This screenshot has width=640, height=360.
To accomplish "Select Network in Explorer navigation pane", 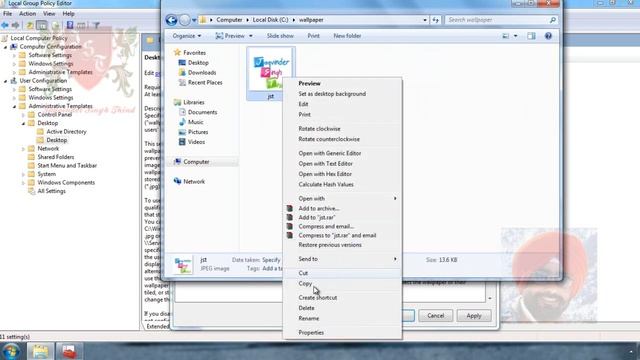I will coord(194,182).
